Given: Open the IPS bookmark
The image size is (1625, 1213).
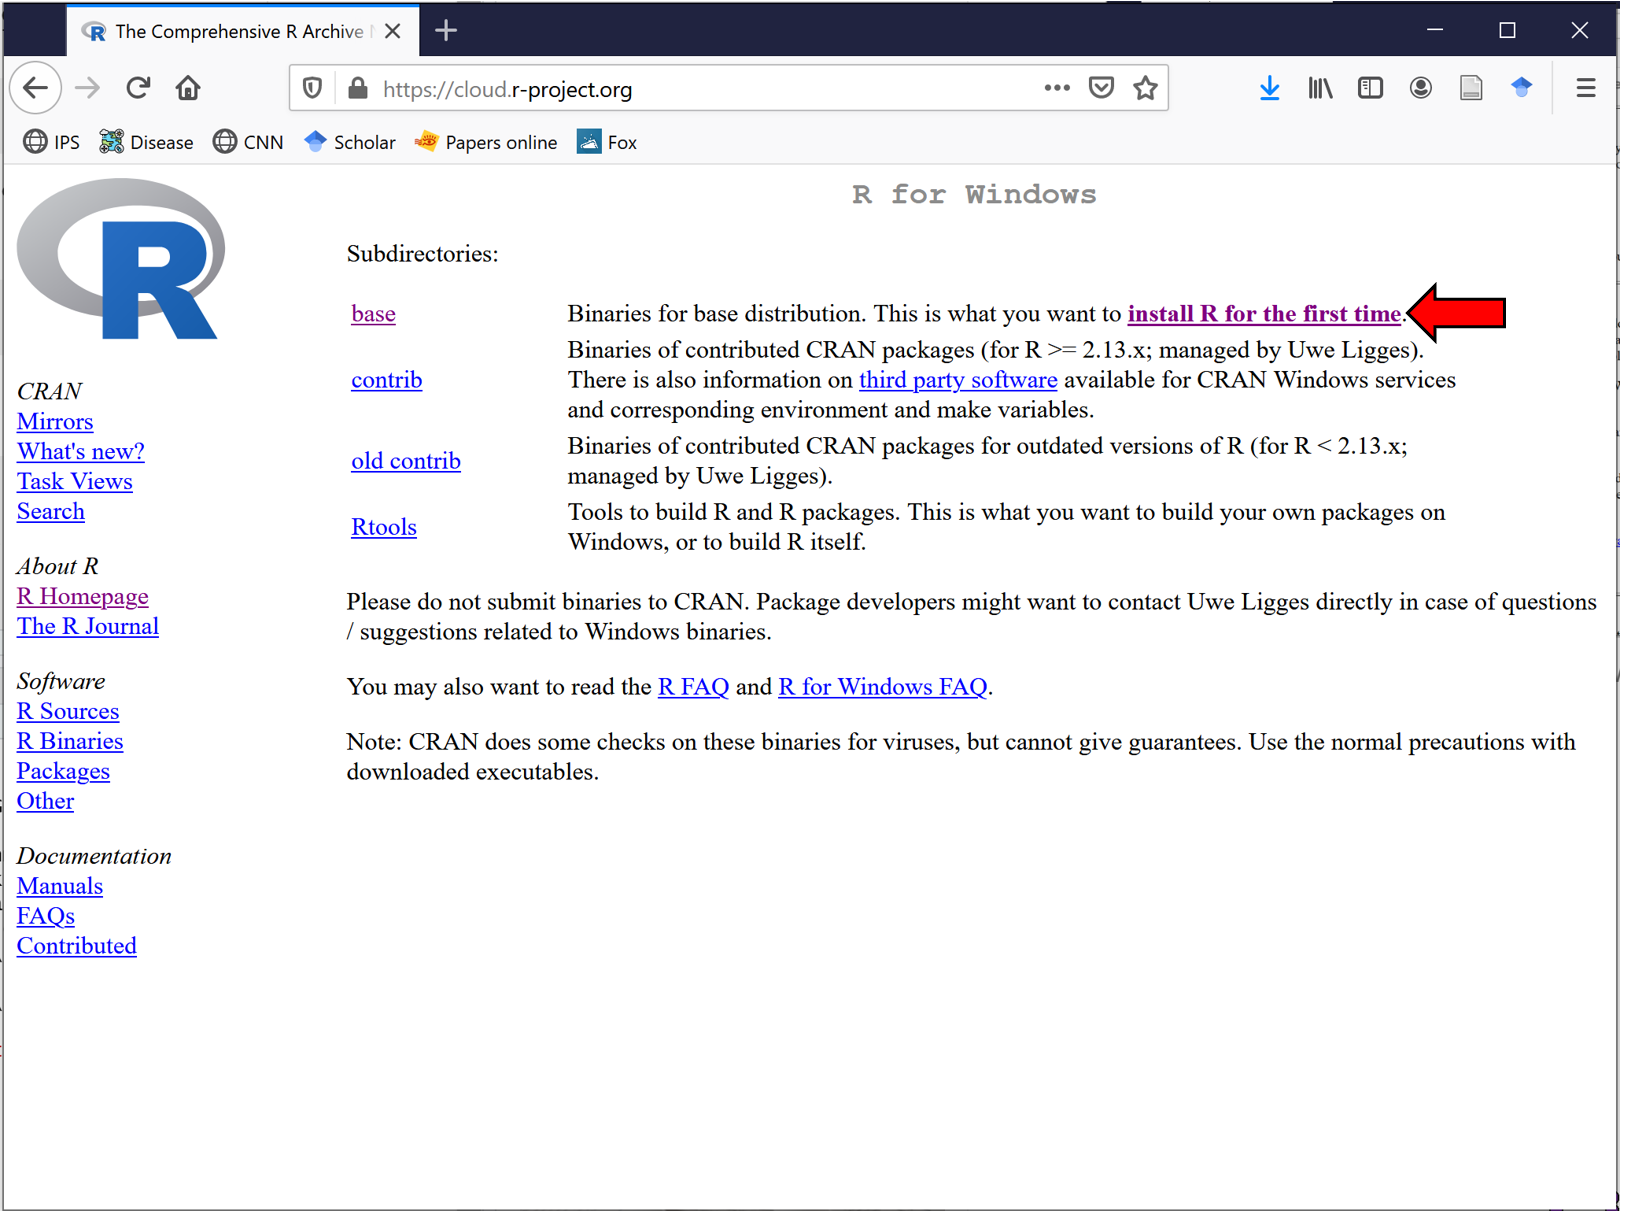Looking at the screenshot, I should point(52,142).
